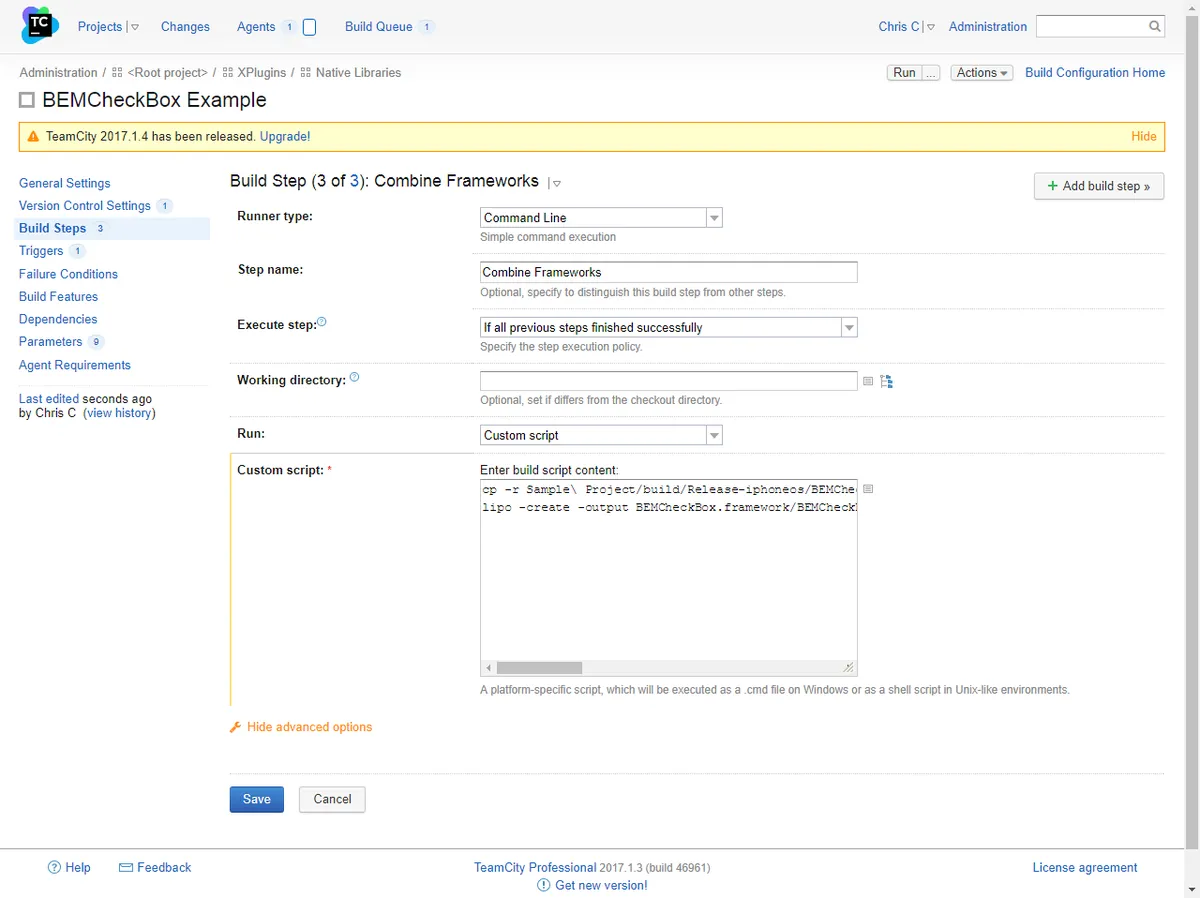Open the Projects popup arrow
Viewport: 1200px width, 898px height.
pyautogui.click(x=135, y=27)
